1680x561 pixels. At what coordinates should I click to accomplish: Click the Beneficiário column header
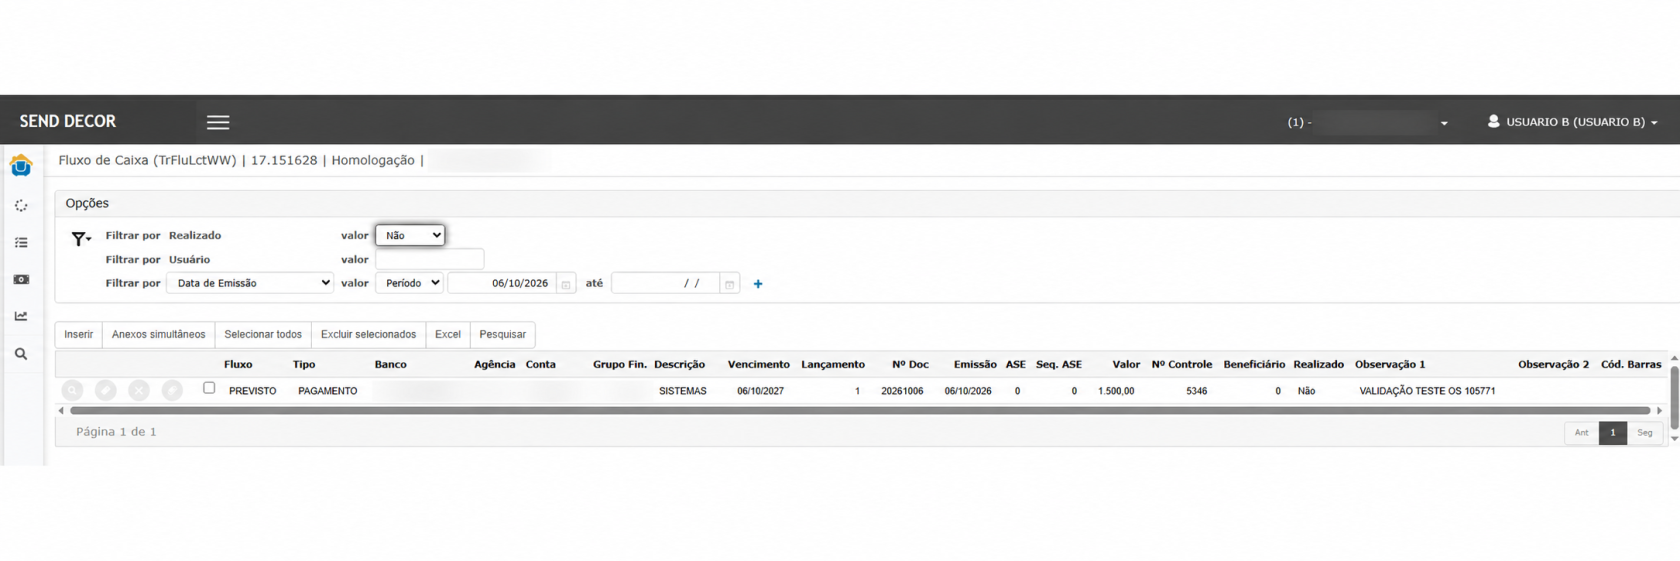click(1254, 365)
